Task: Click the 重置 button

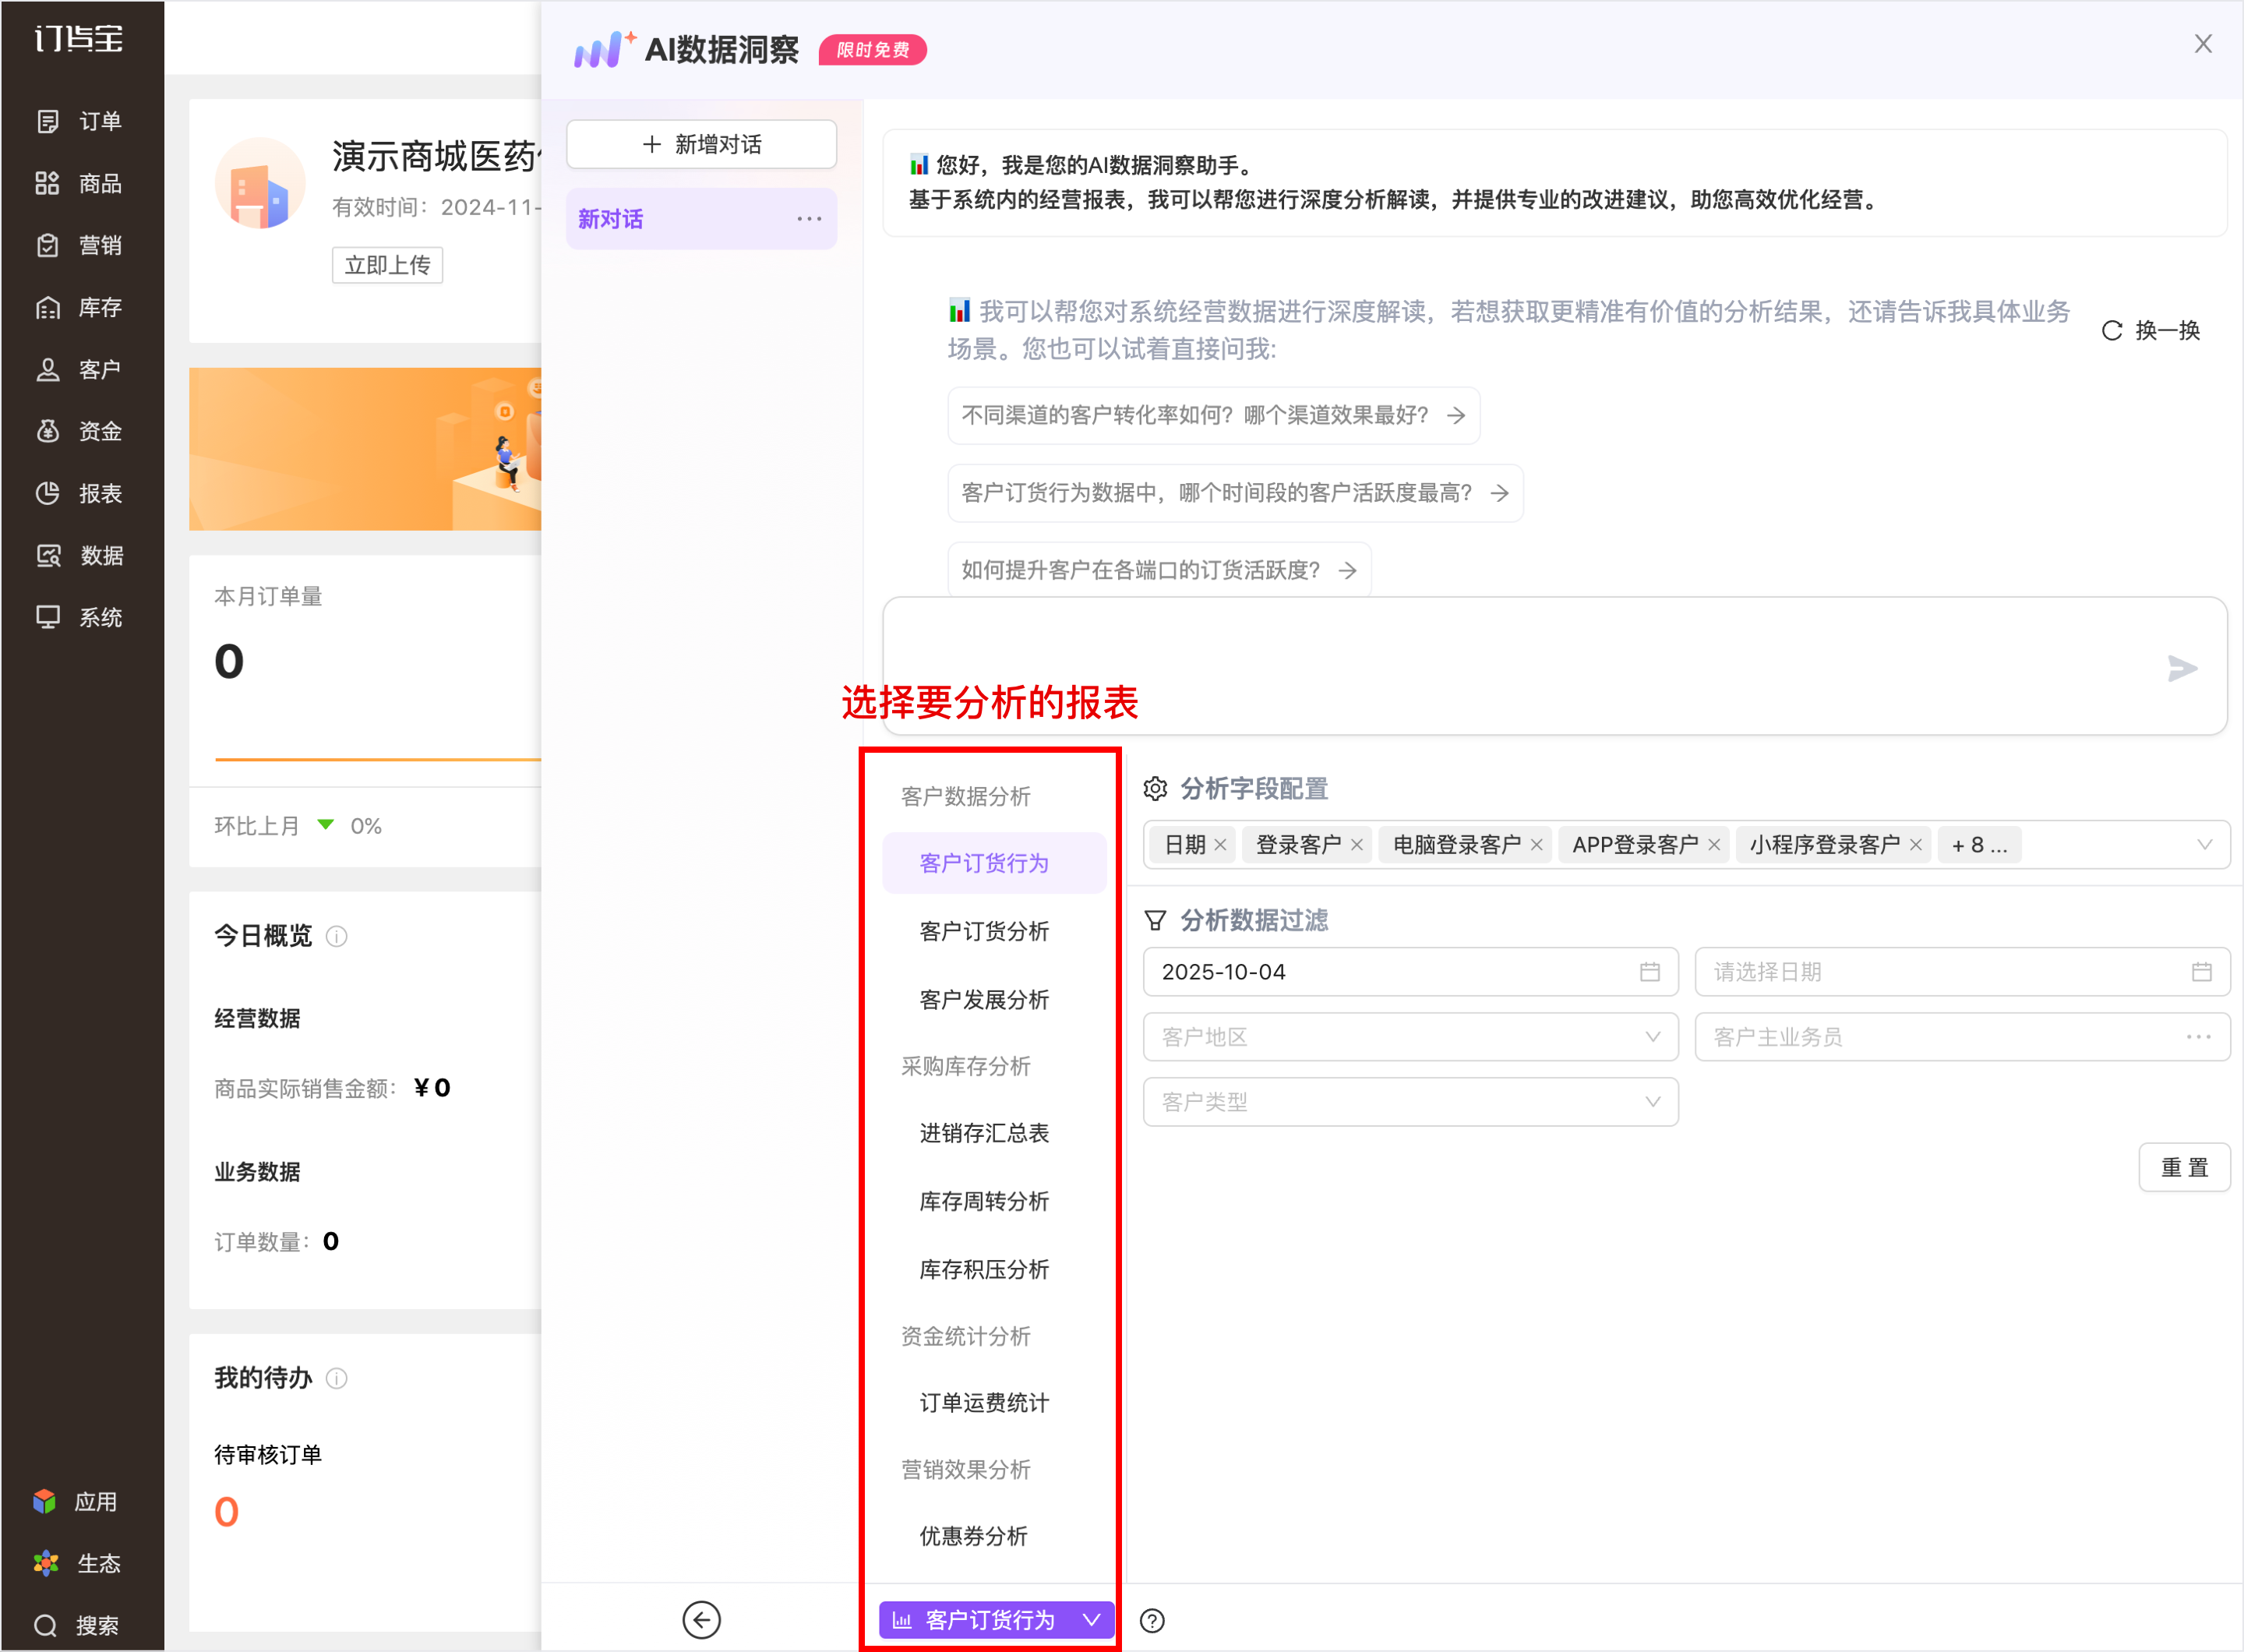Action: click(2183, 1167)
